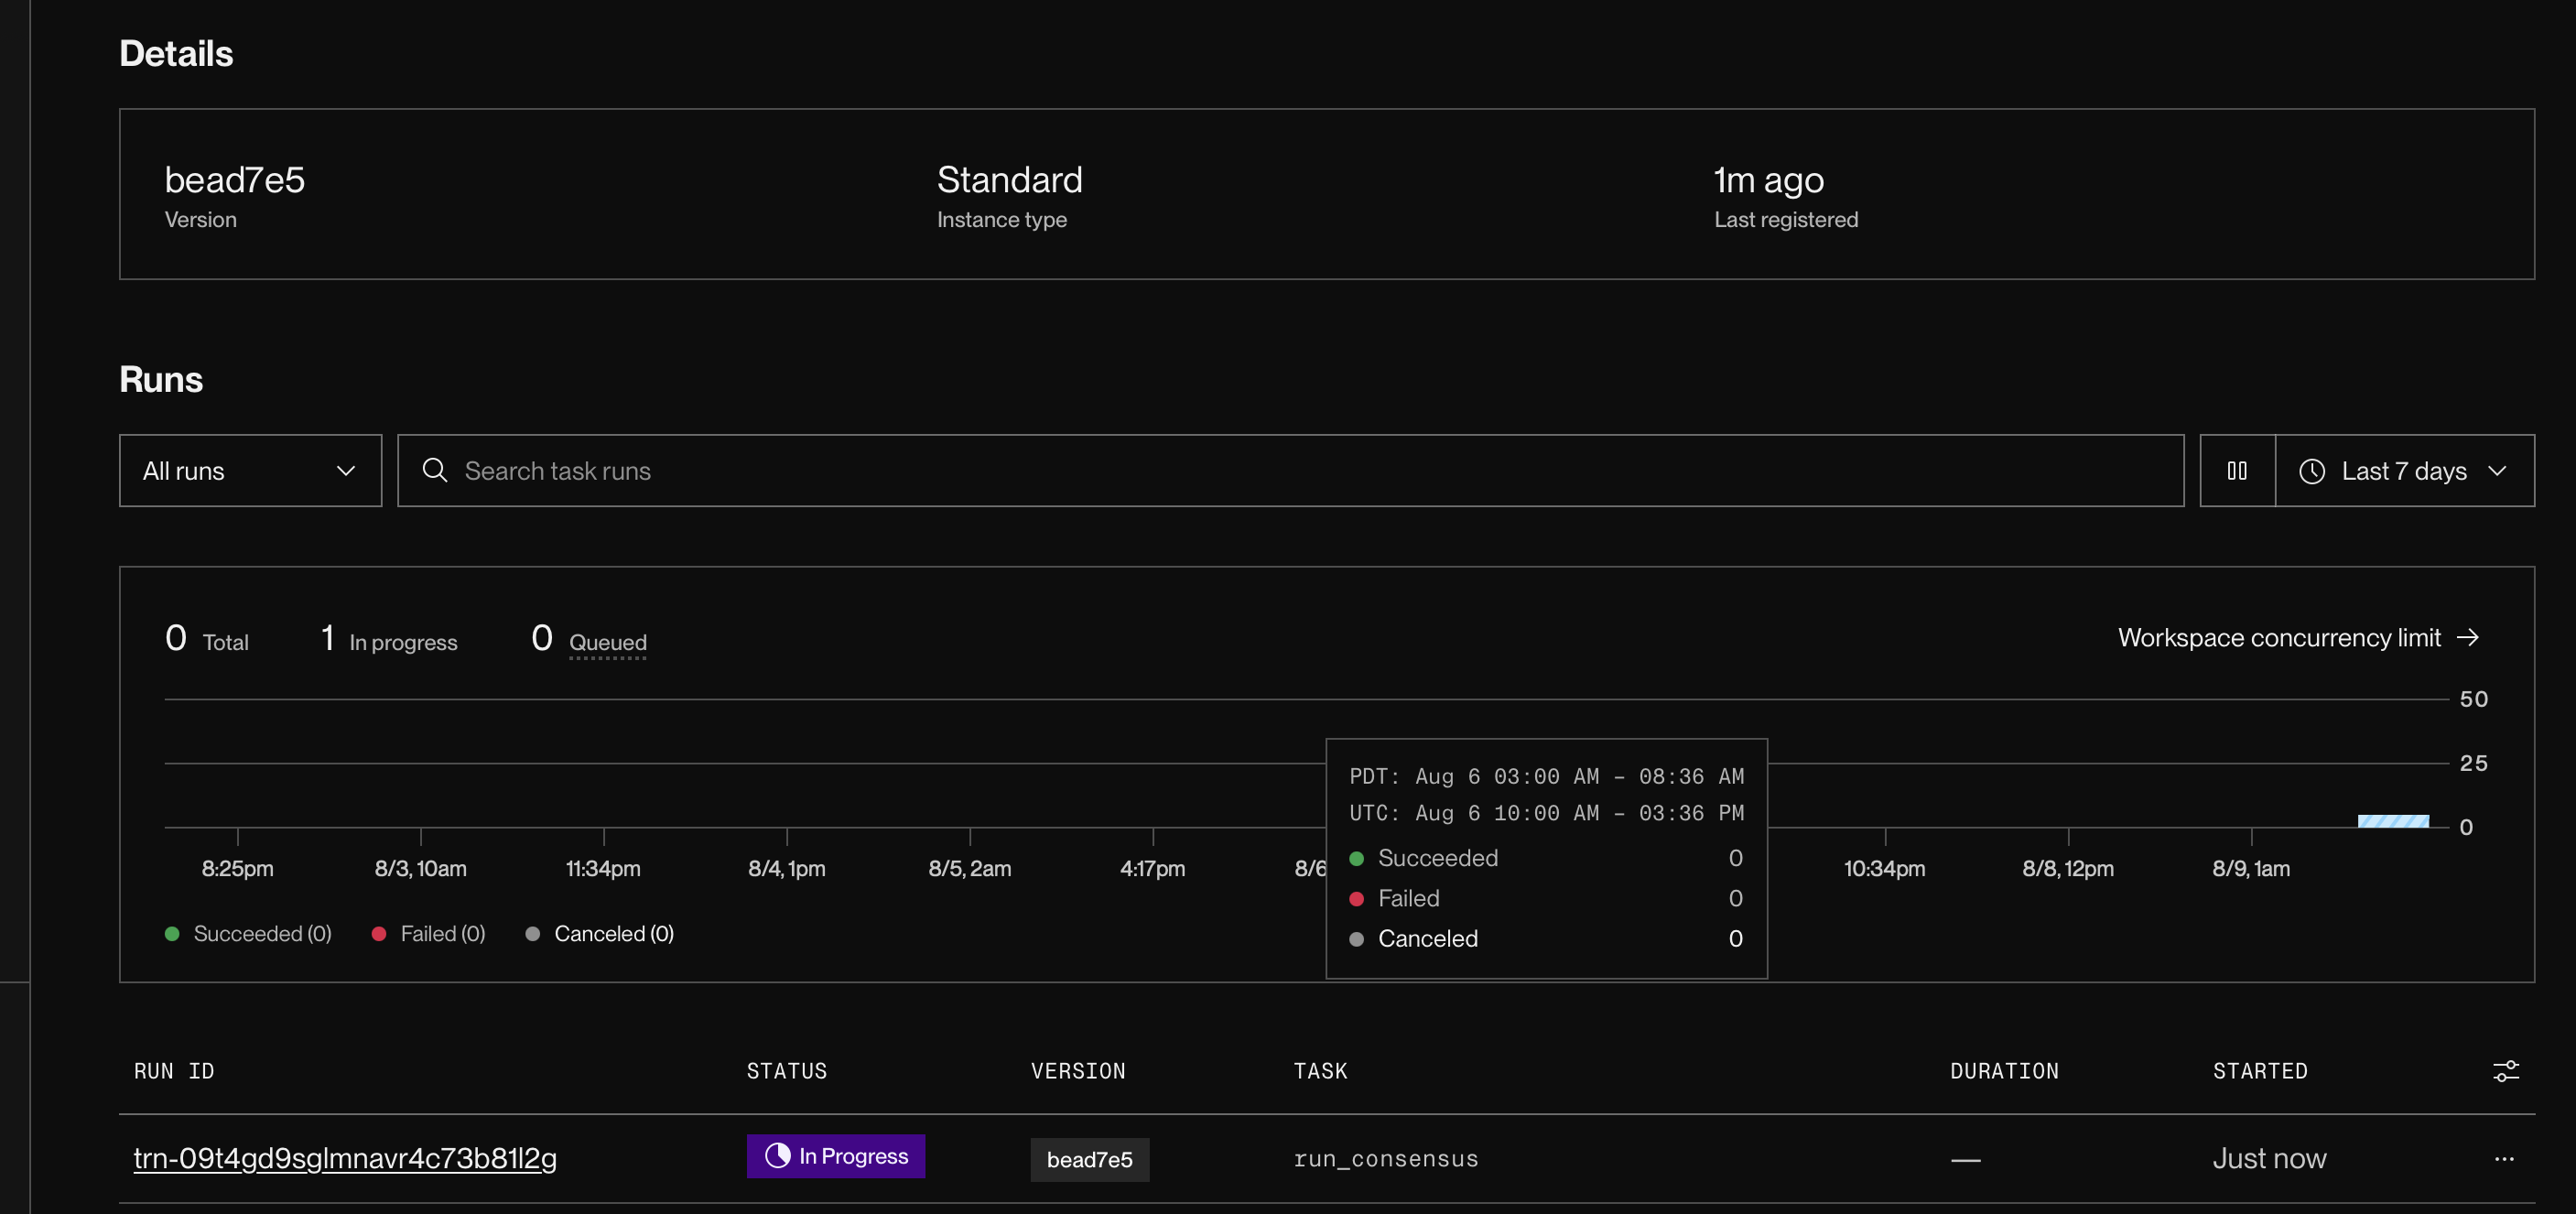Open the more options menu for the run row

pyautogui.click(x=2504, y=1158)
